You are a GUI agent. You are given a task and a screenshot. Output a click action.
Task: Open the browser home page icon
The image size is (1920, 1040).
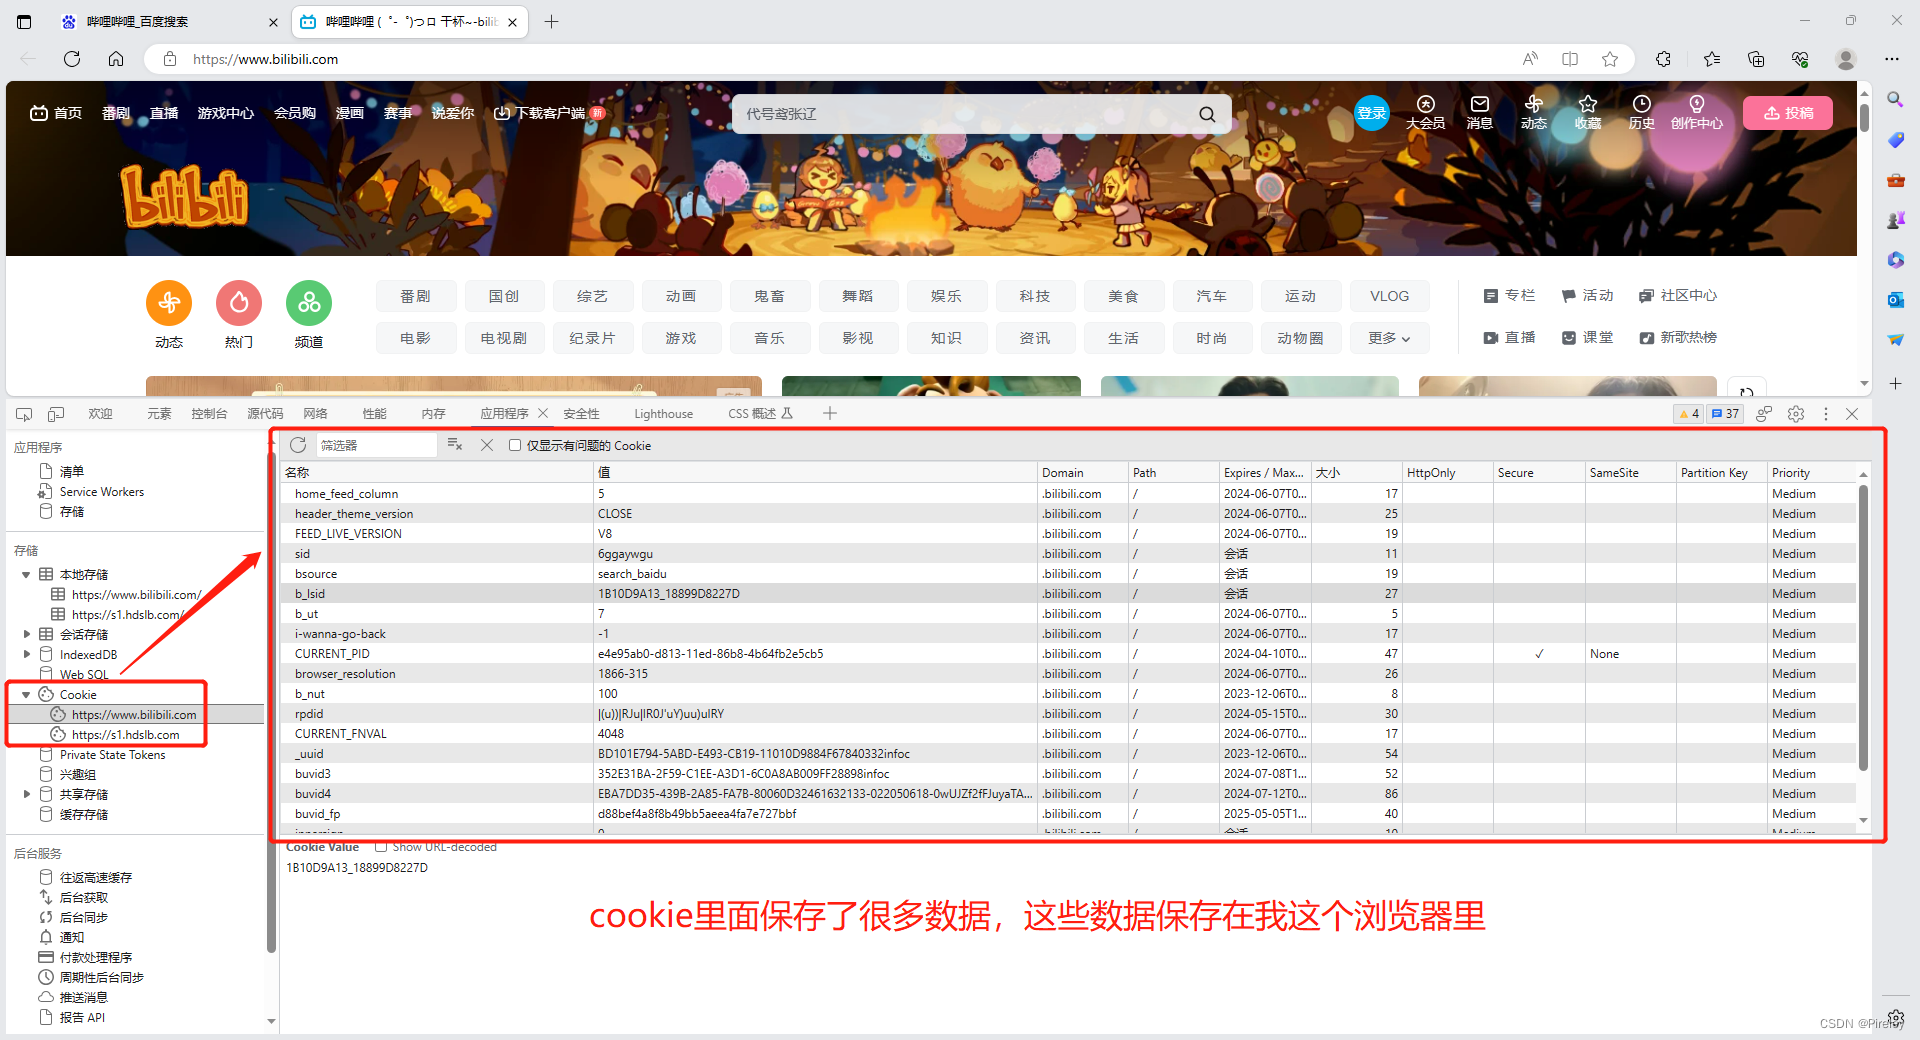pos(116,59)
